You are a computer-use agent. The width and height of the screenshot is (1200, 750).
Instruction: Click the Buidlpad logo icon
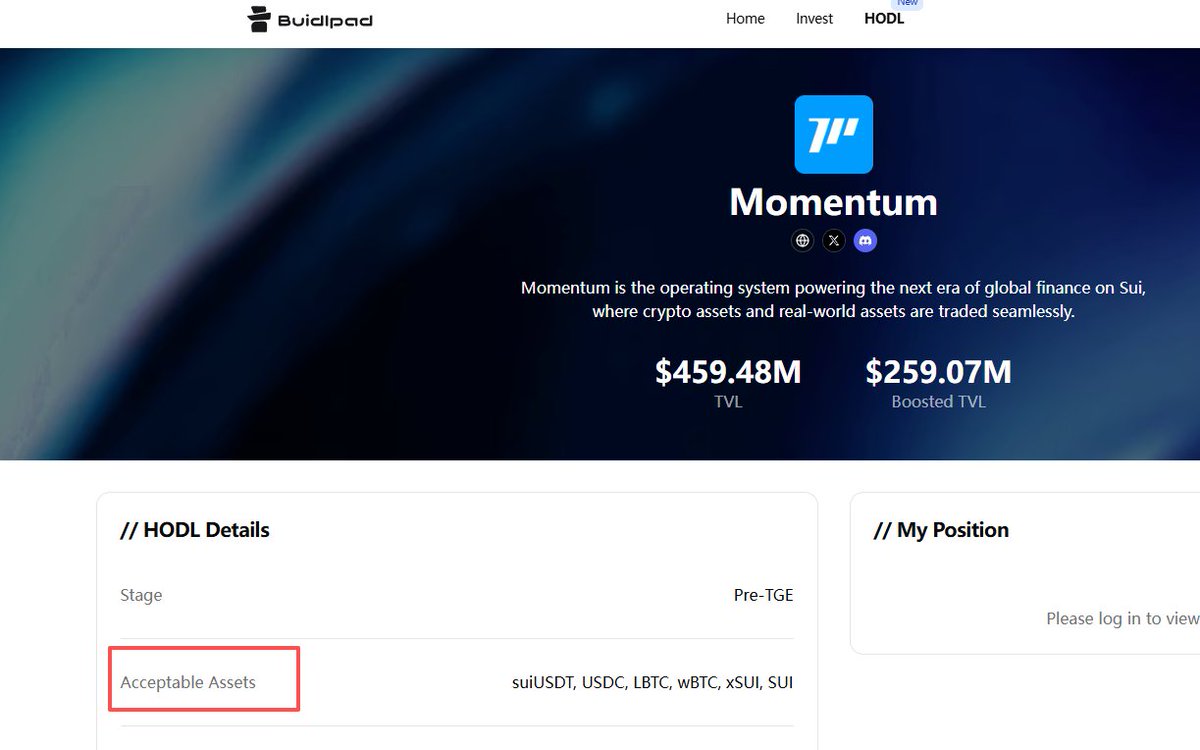[259, 19]
